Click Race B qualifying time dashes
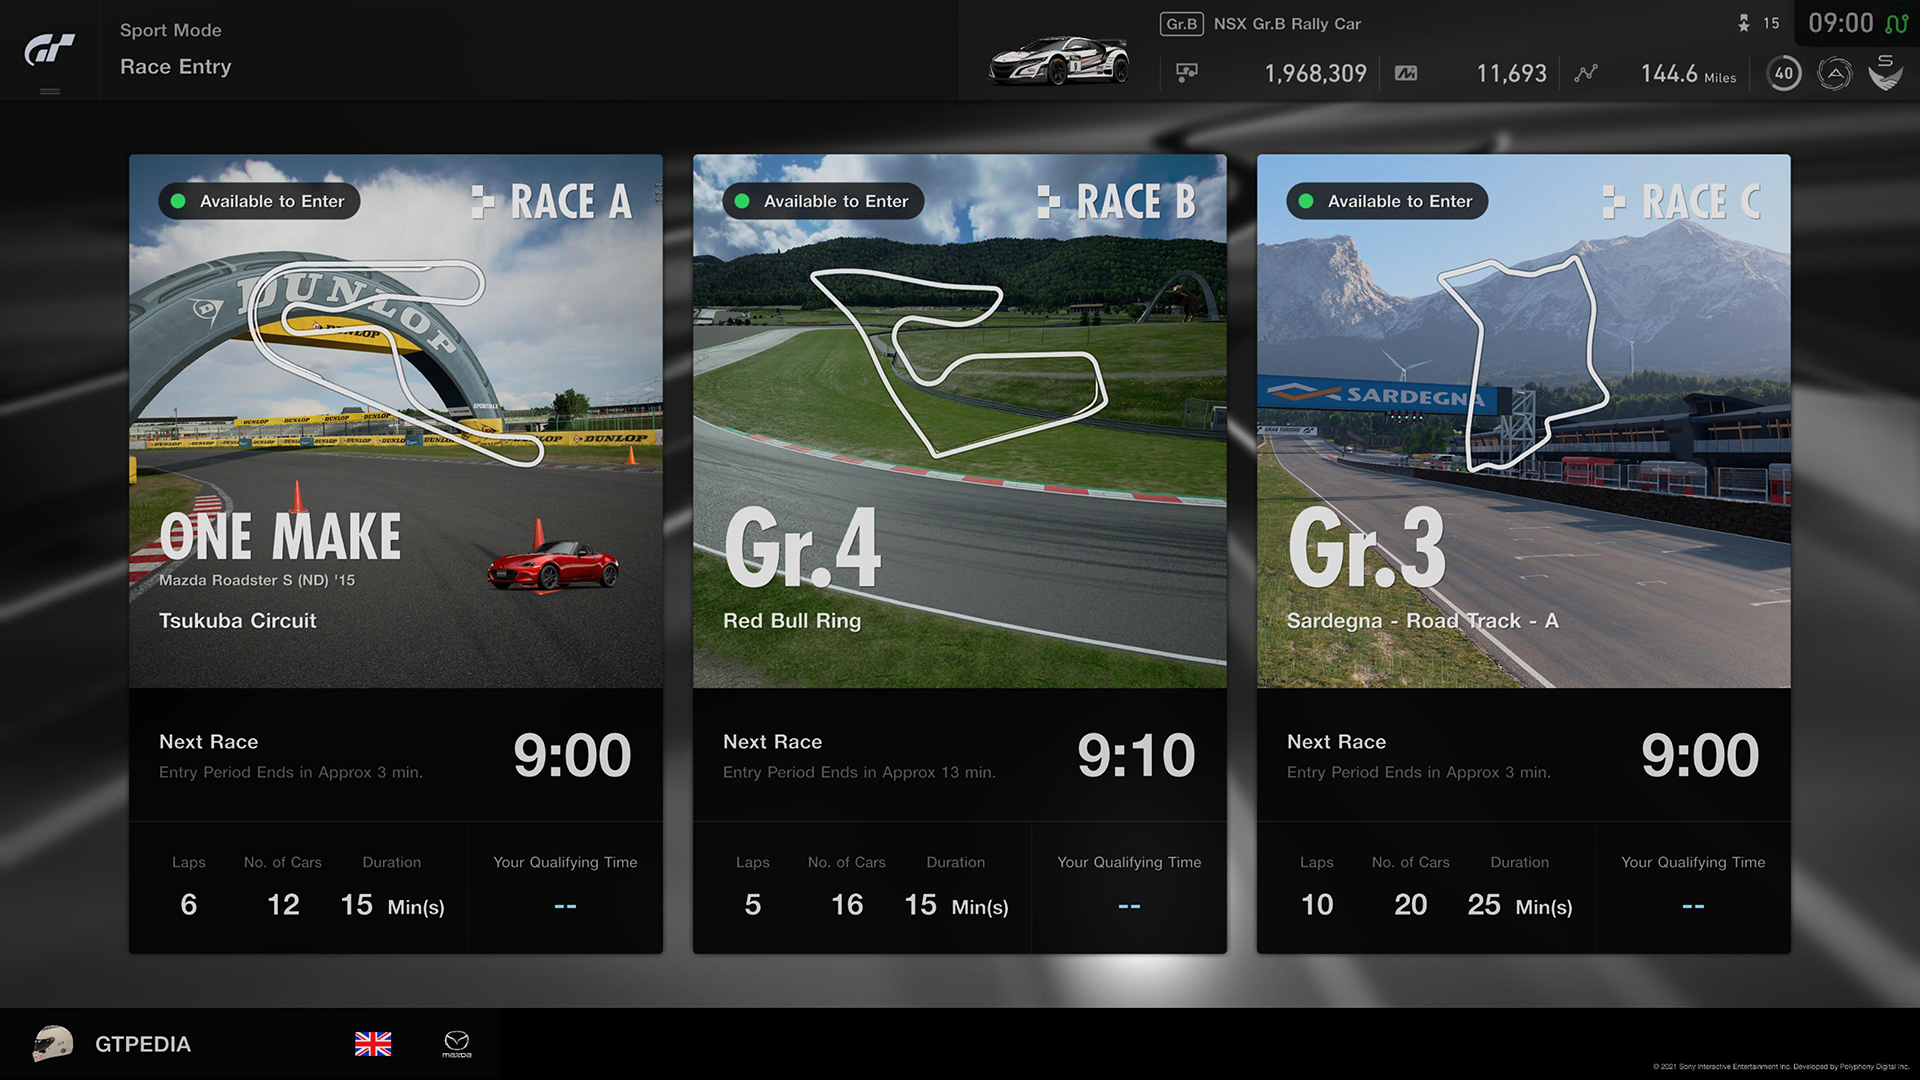The height and width of the screenshot is (1080, 1920). pyautogui.click(x=1129, y=906)
